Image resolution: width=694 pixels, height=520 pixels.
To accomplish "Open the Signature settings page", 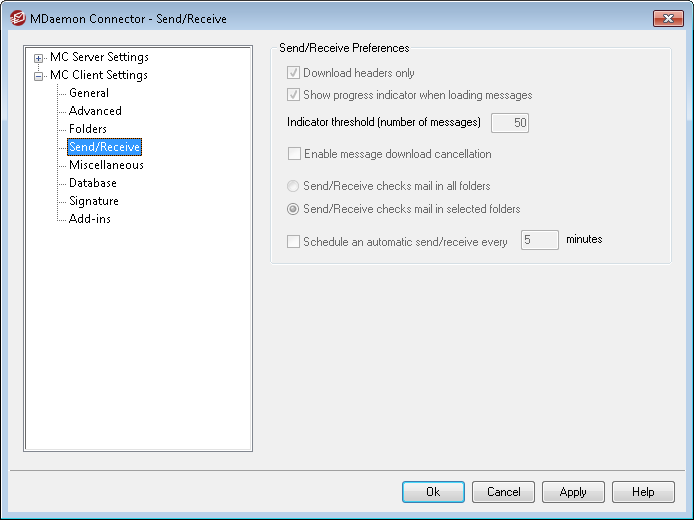I will click(x=94, y=201).
